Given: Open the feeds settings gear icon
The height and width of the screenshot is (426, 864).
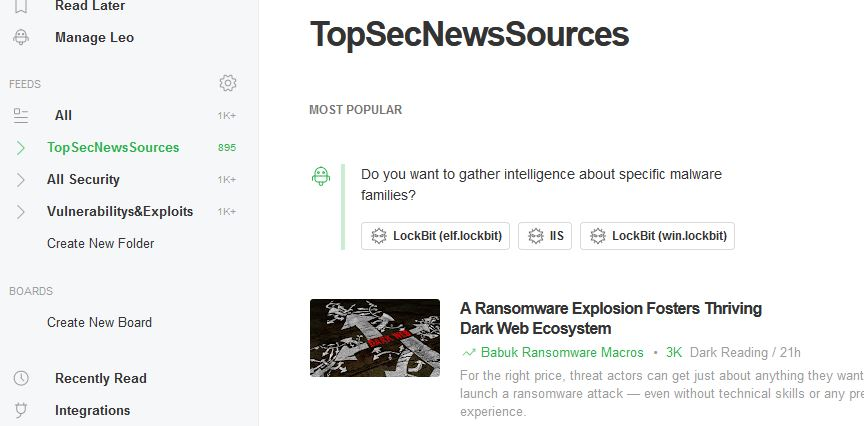Looking at the screenshot, I should (x=228, y=83).
